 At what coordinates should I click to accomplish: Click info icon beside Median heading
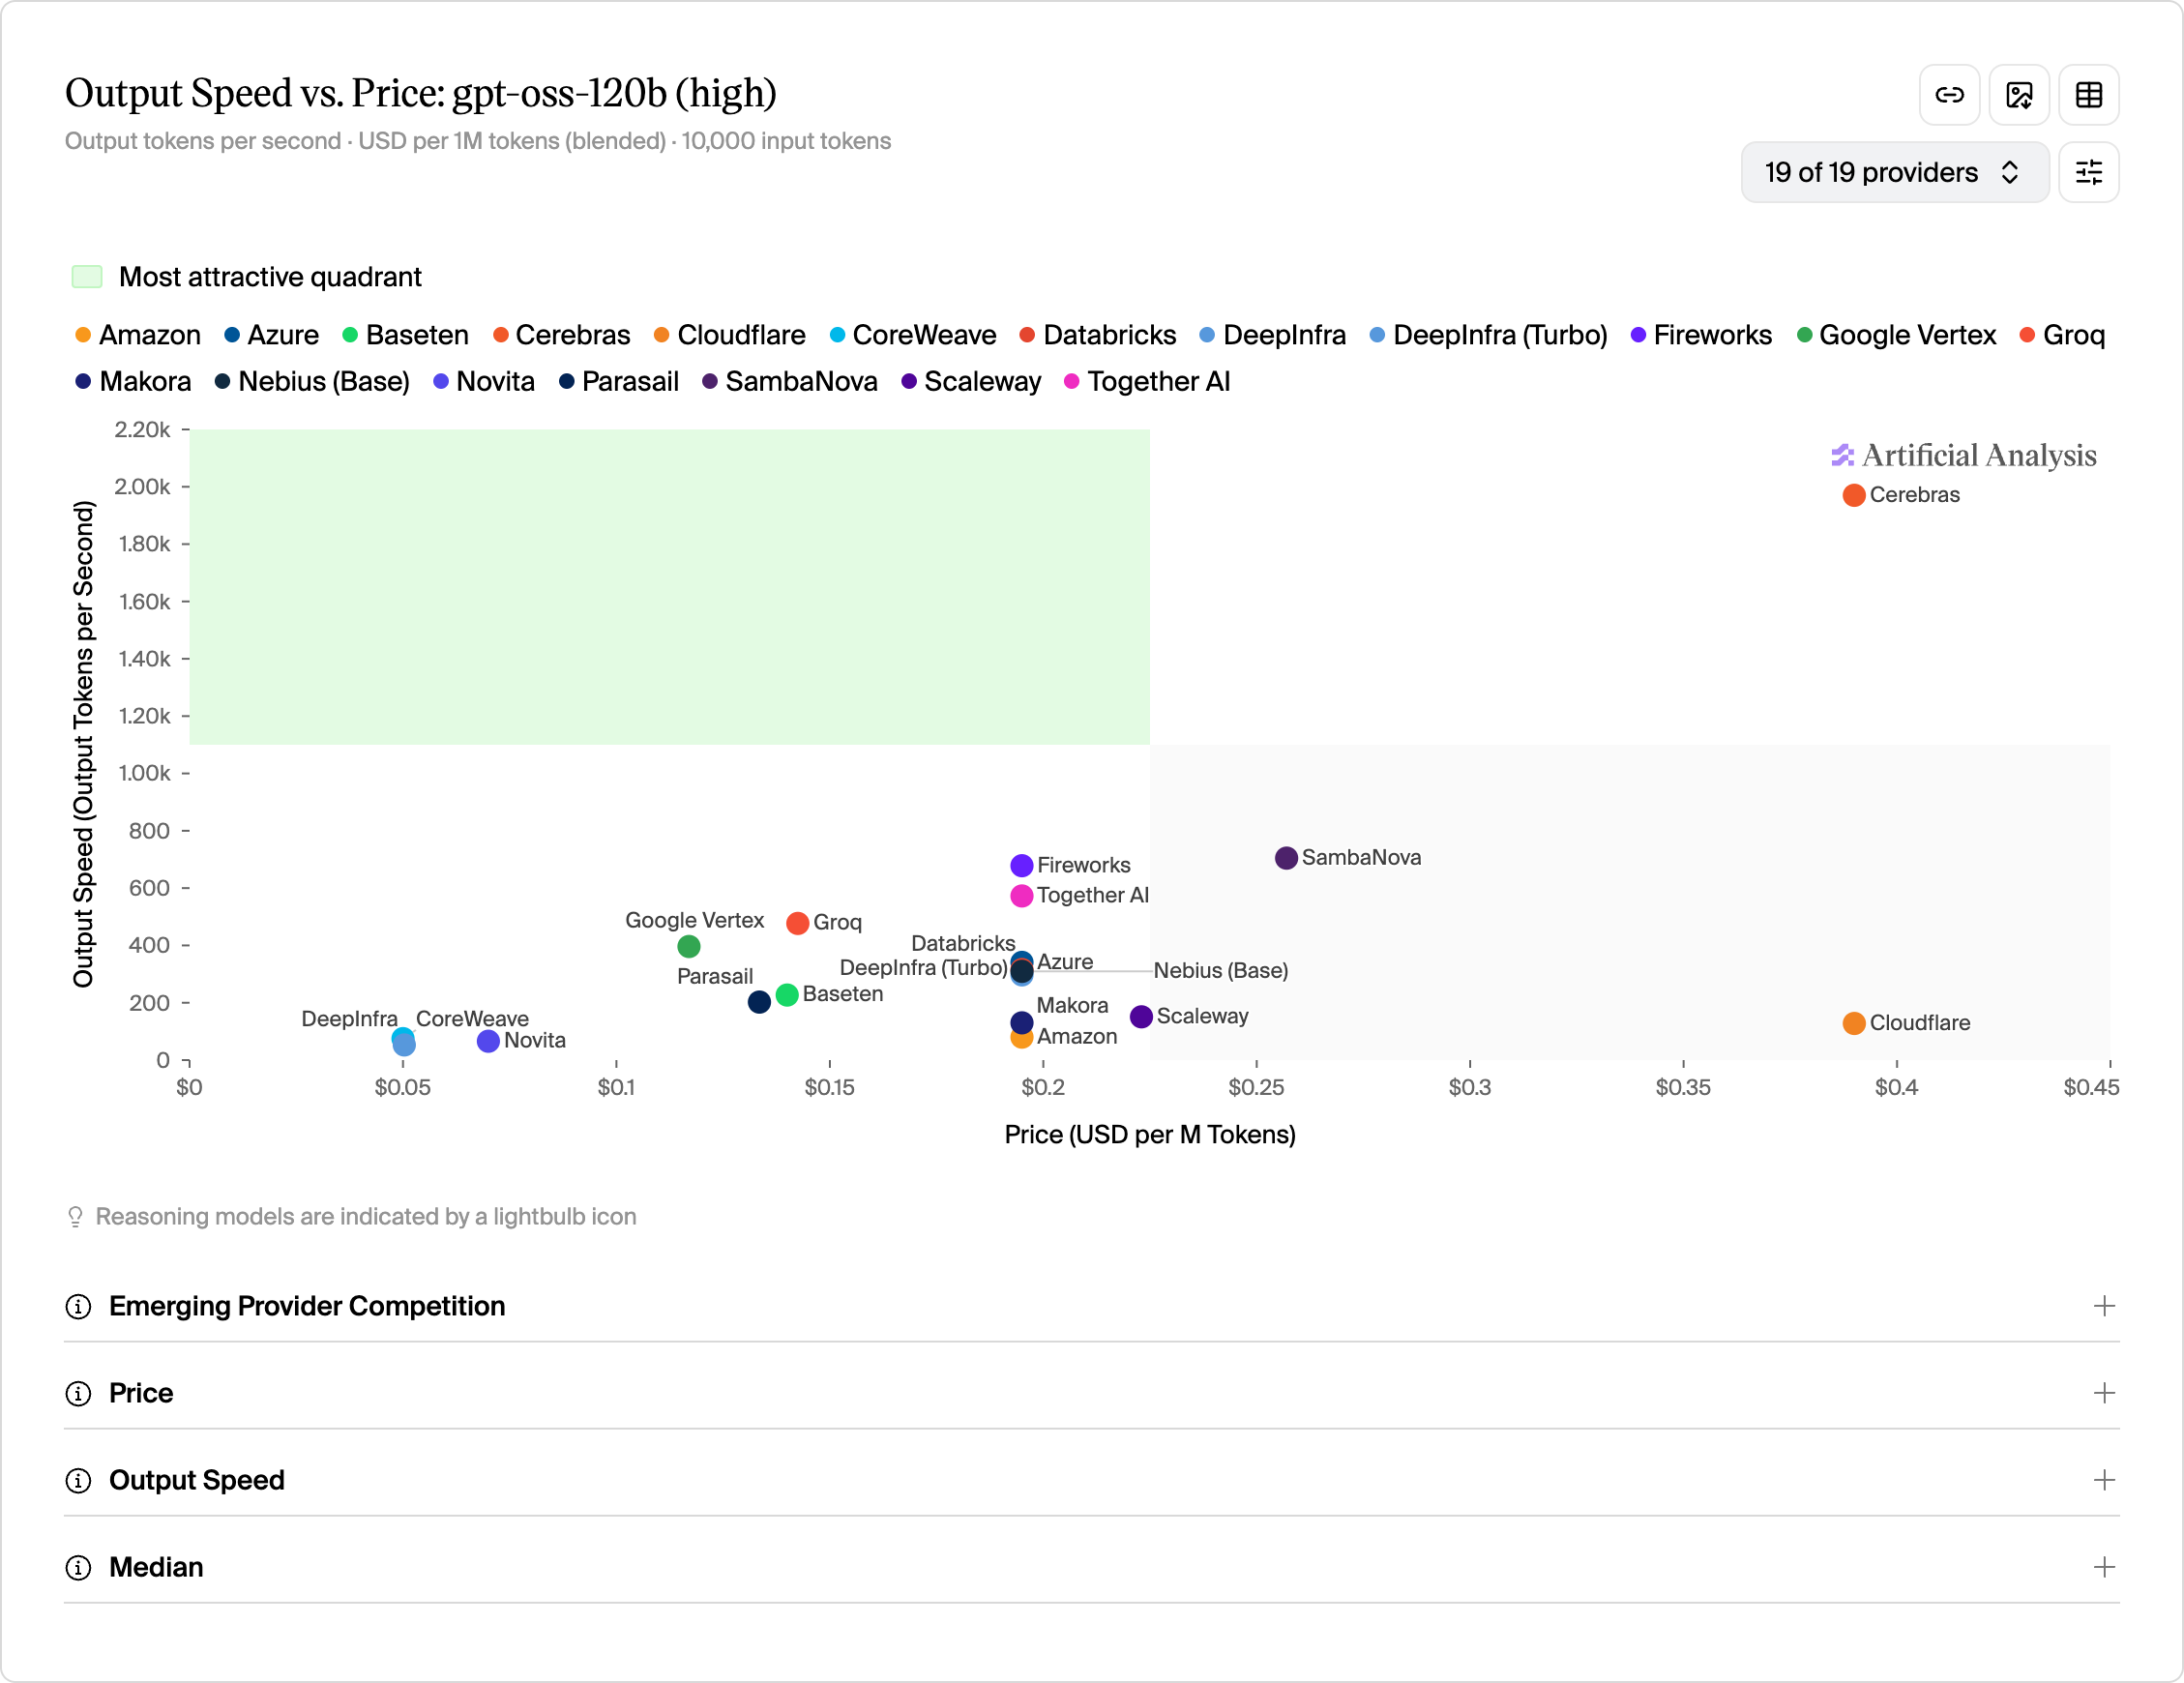(x=78, y=1568)
